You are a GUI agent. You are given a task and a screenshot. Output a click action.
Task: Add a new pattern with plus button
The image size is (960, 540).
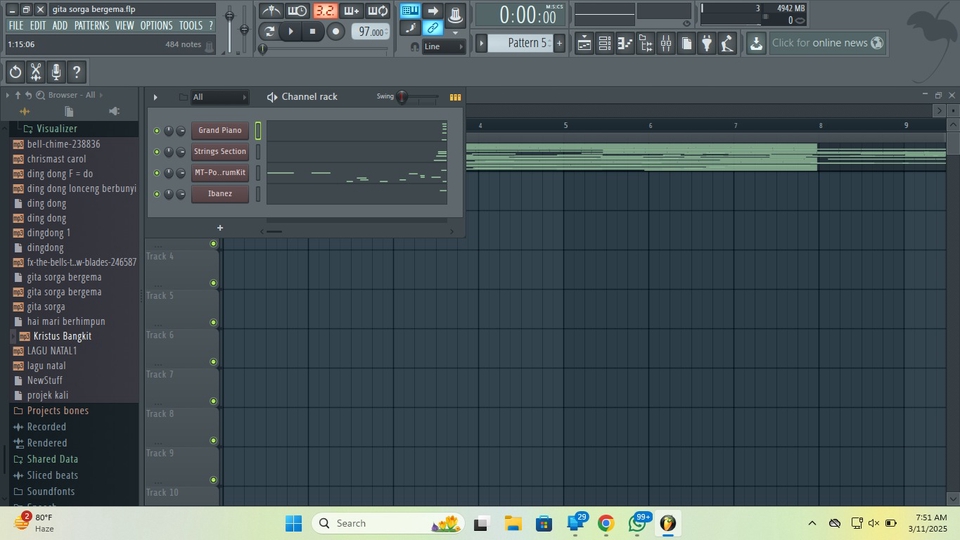tap(559, 43)
